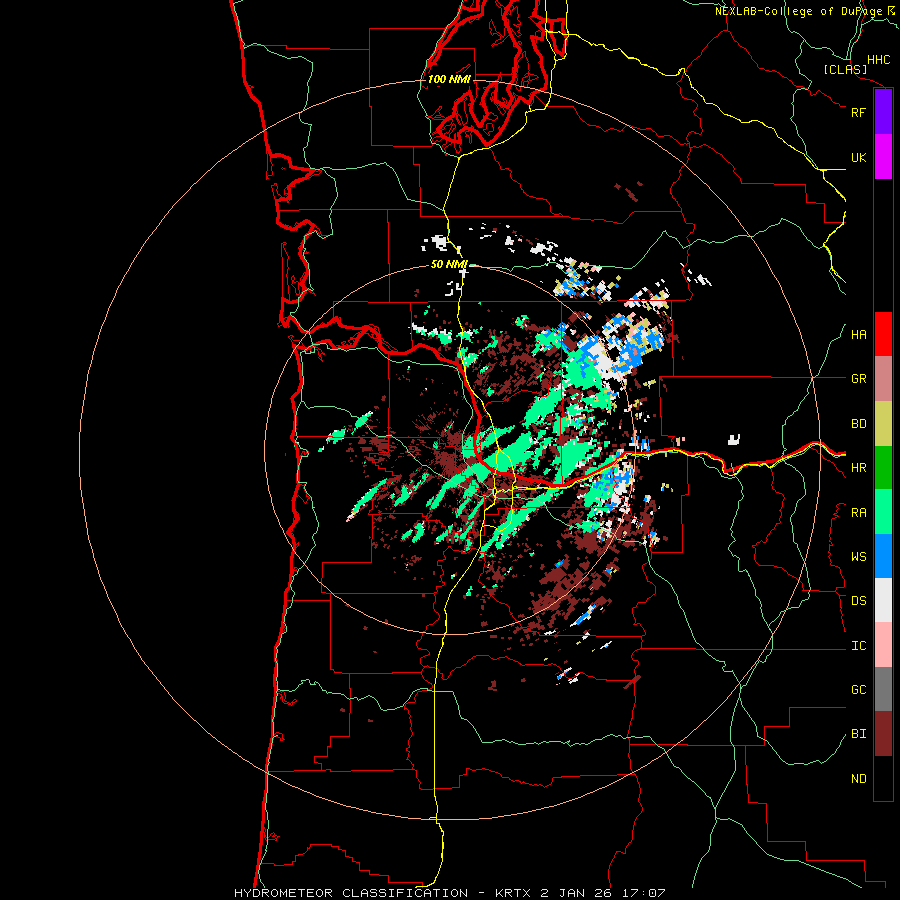Click the DS white legend swatch
This screenshot has width=900, height=900.
pos(883,600)
